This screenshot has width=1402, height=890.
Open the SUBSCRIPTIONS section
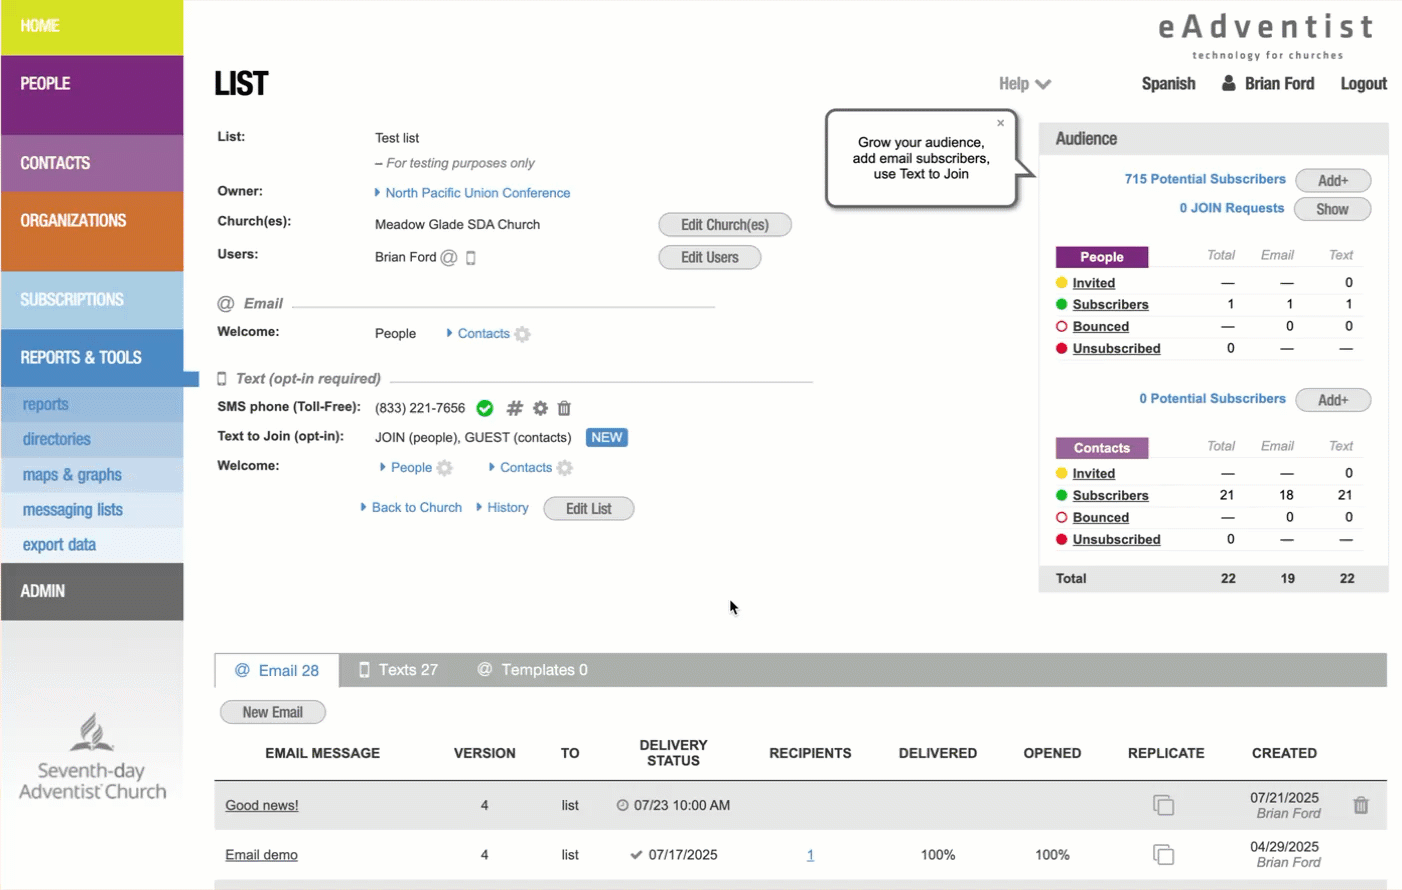92,300
